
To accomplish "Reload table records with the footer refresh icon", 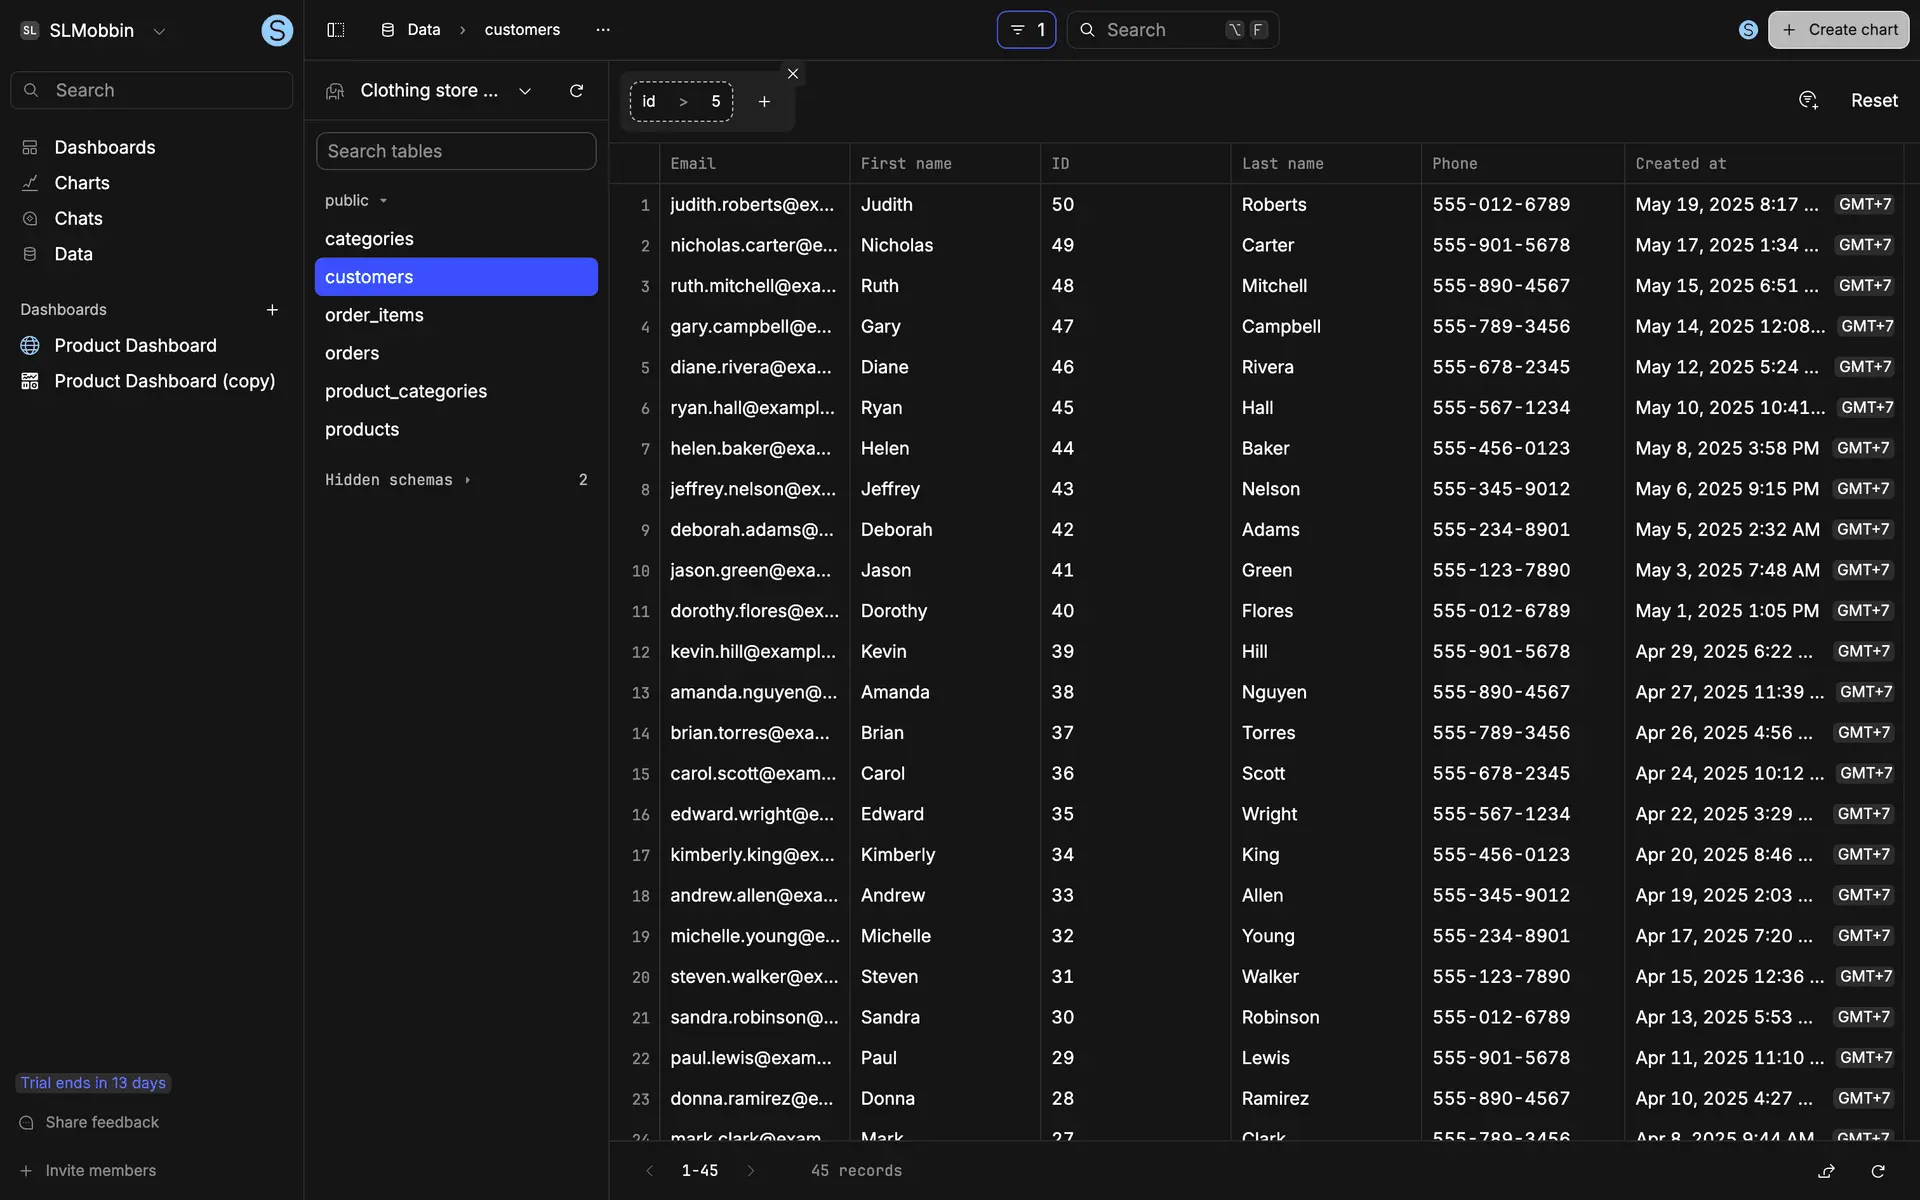I will click(x=1878, y=1171).
